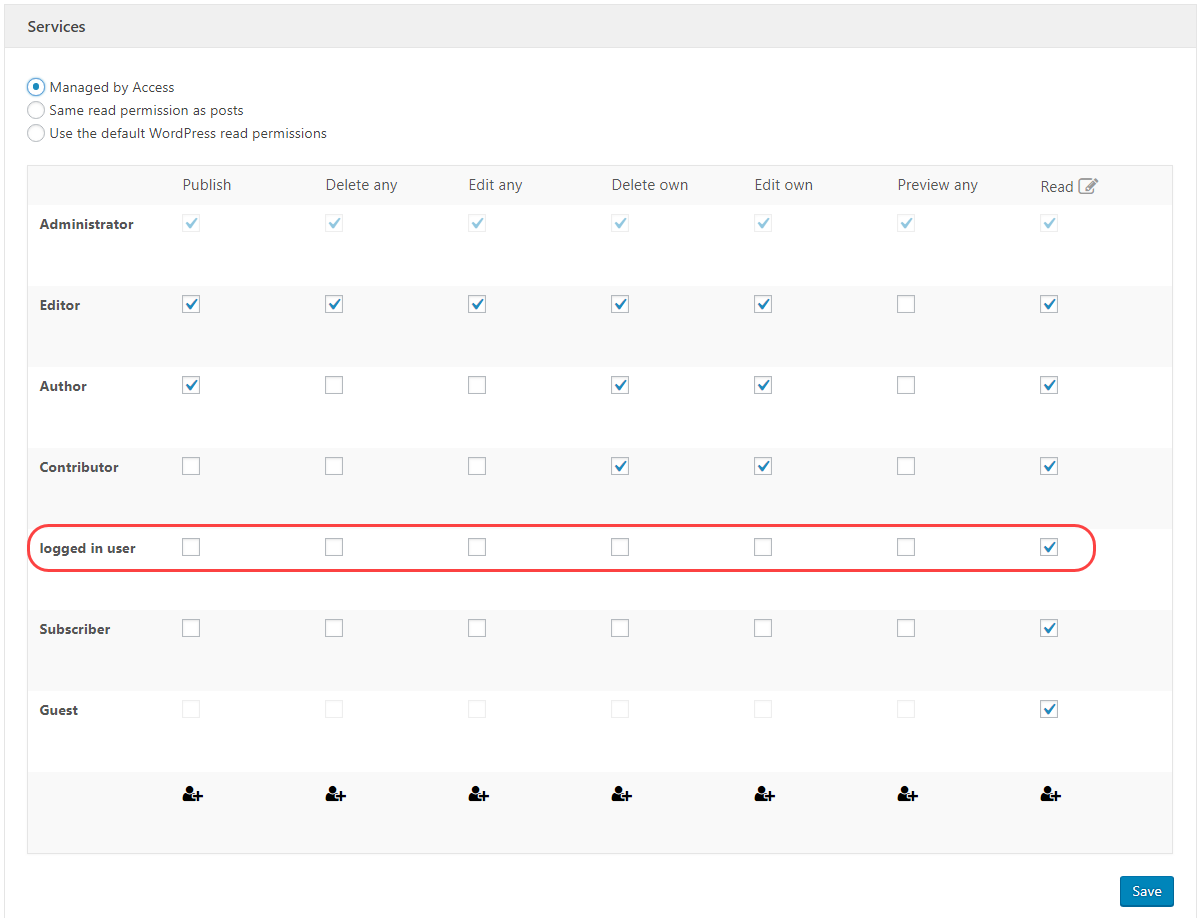Enable Preview any for Contributor
The image size is (1200, 918).
tap(906, 466)
